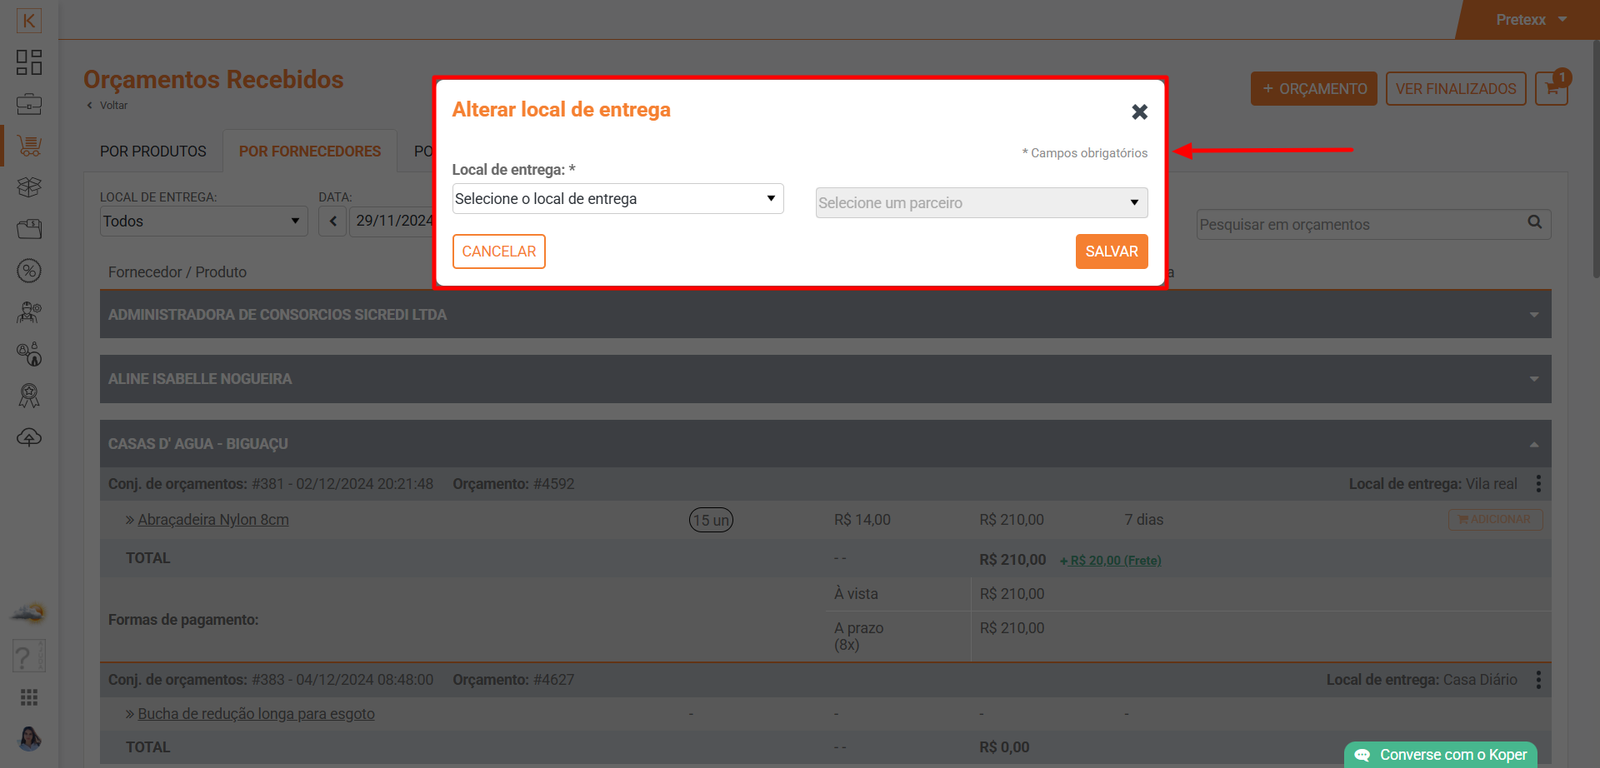1600x768 pixels.
Task: Click the SALVAR button
Action: pyautogui.click(x=1111, y=252)
